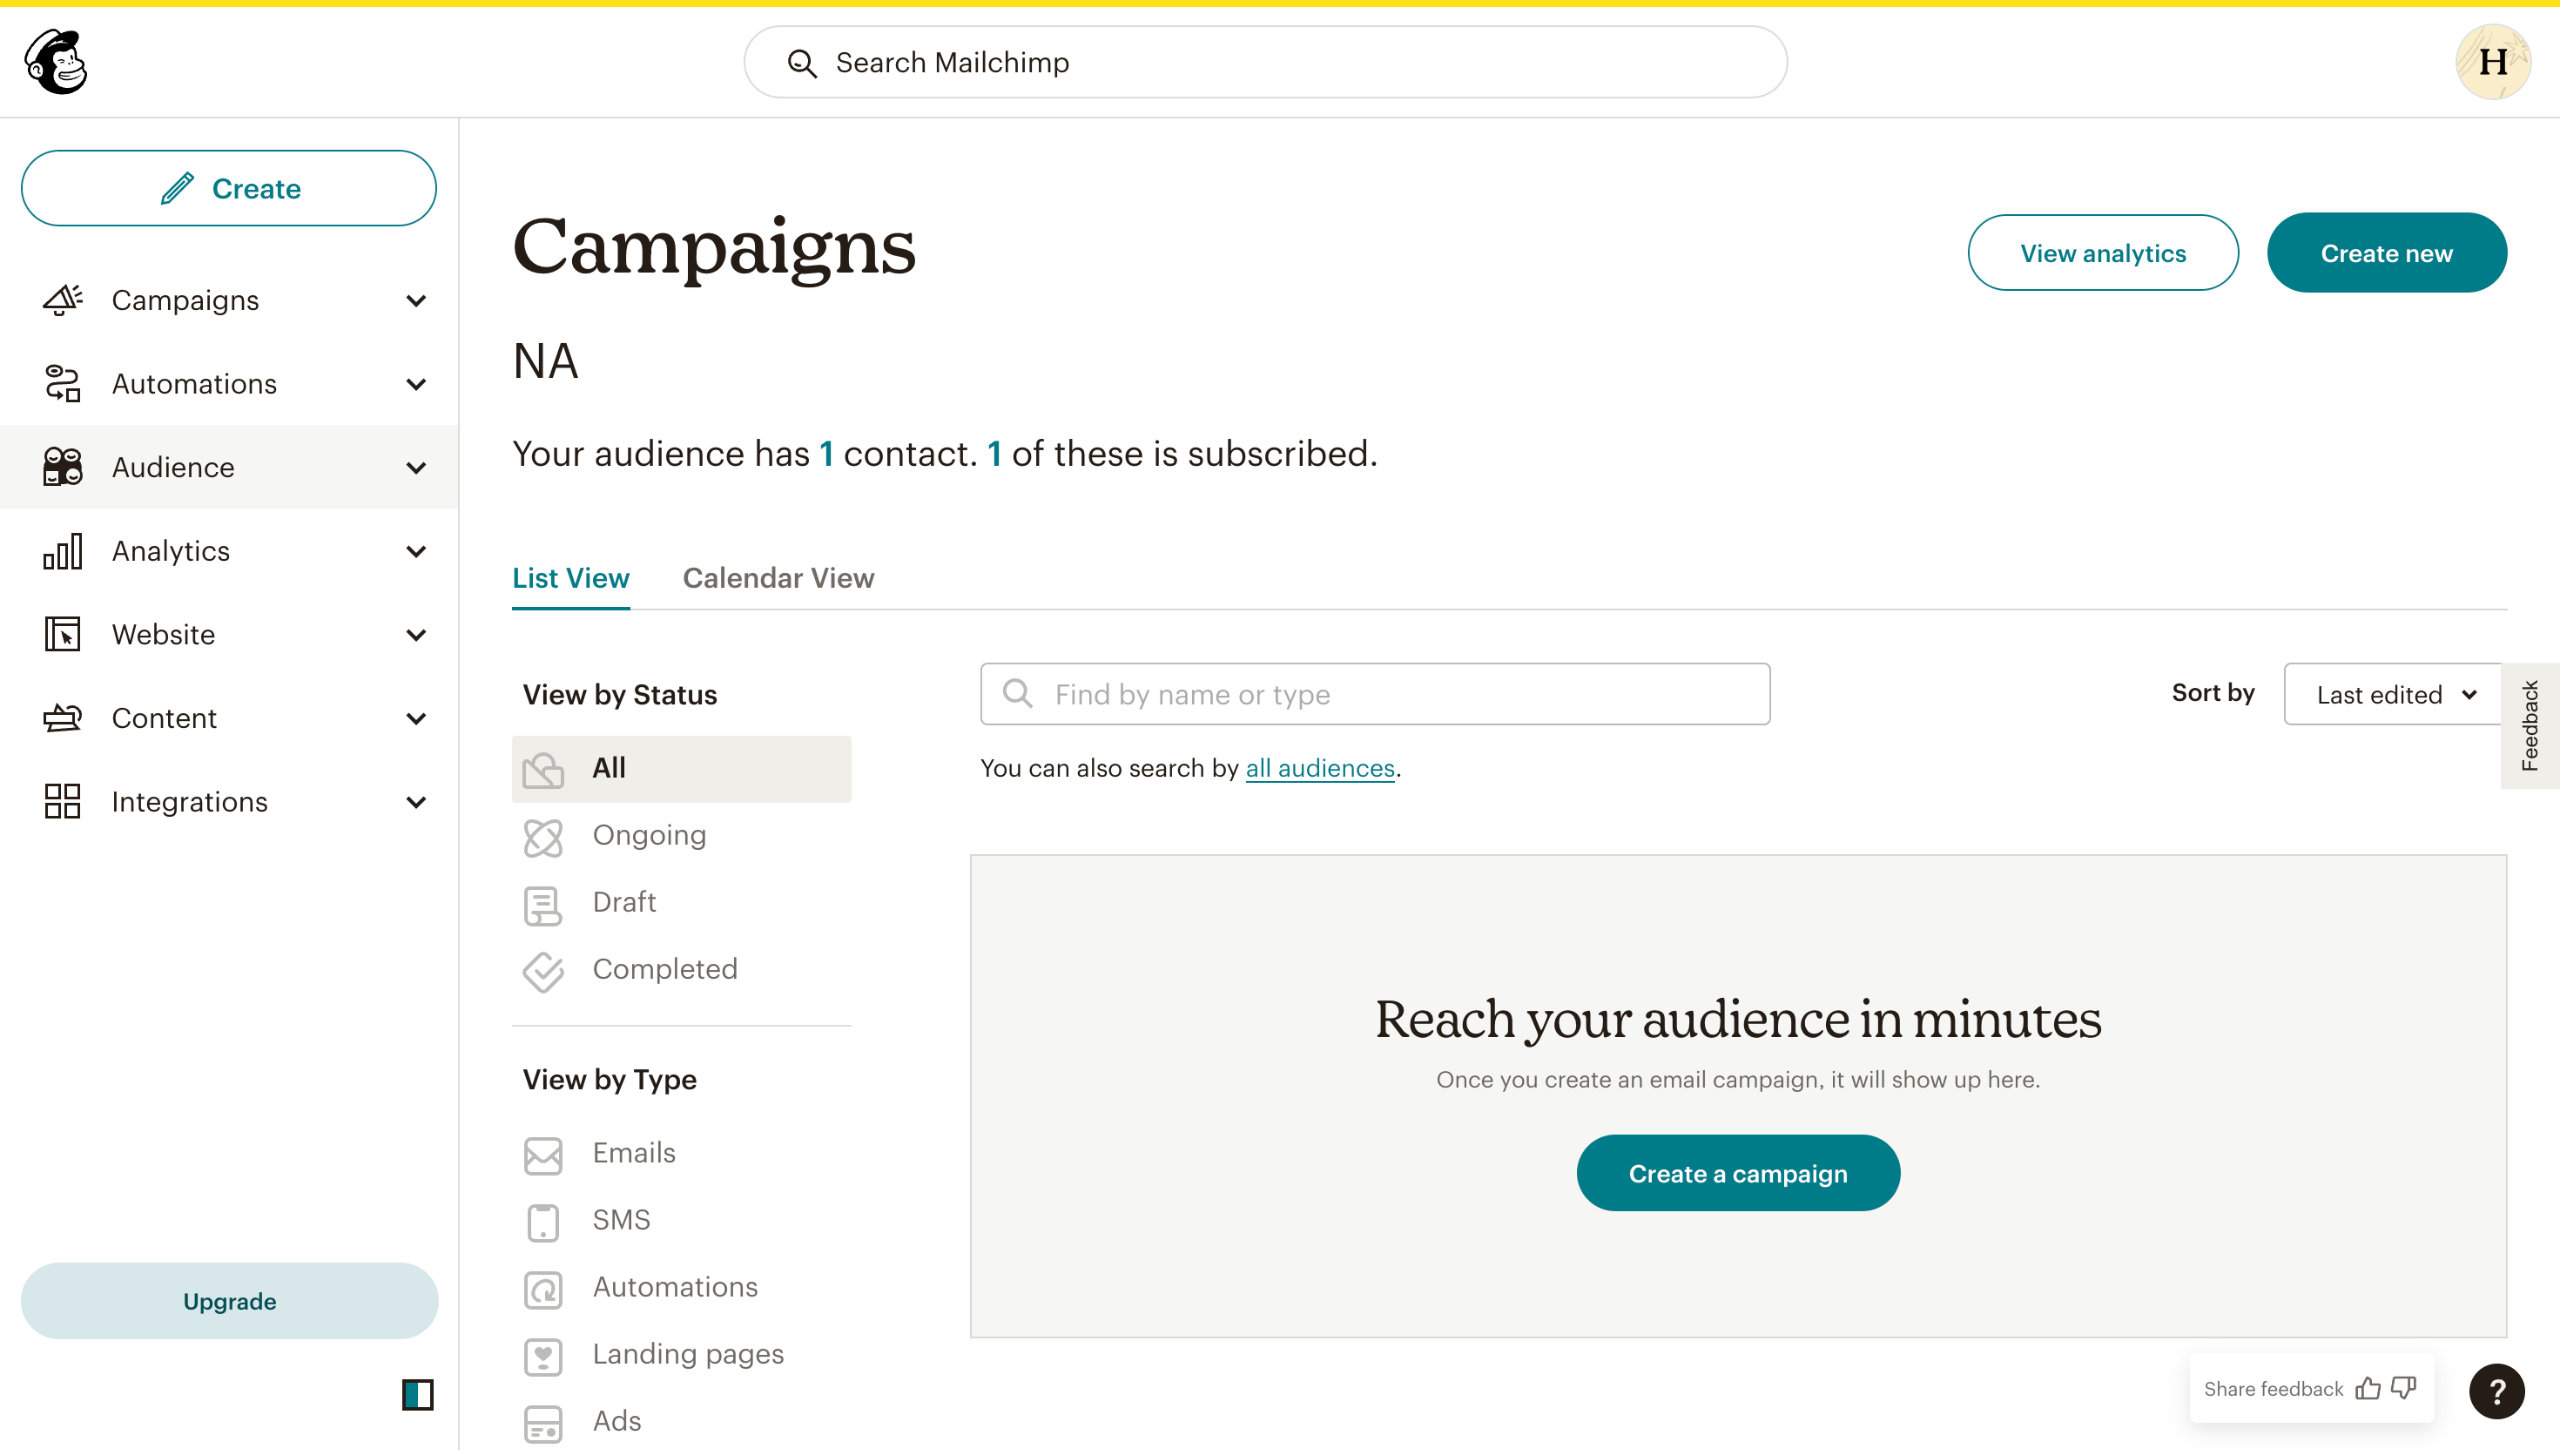Click the Completed checkmark icon

tap(543, 971)
